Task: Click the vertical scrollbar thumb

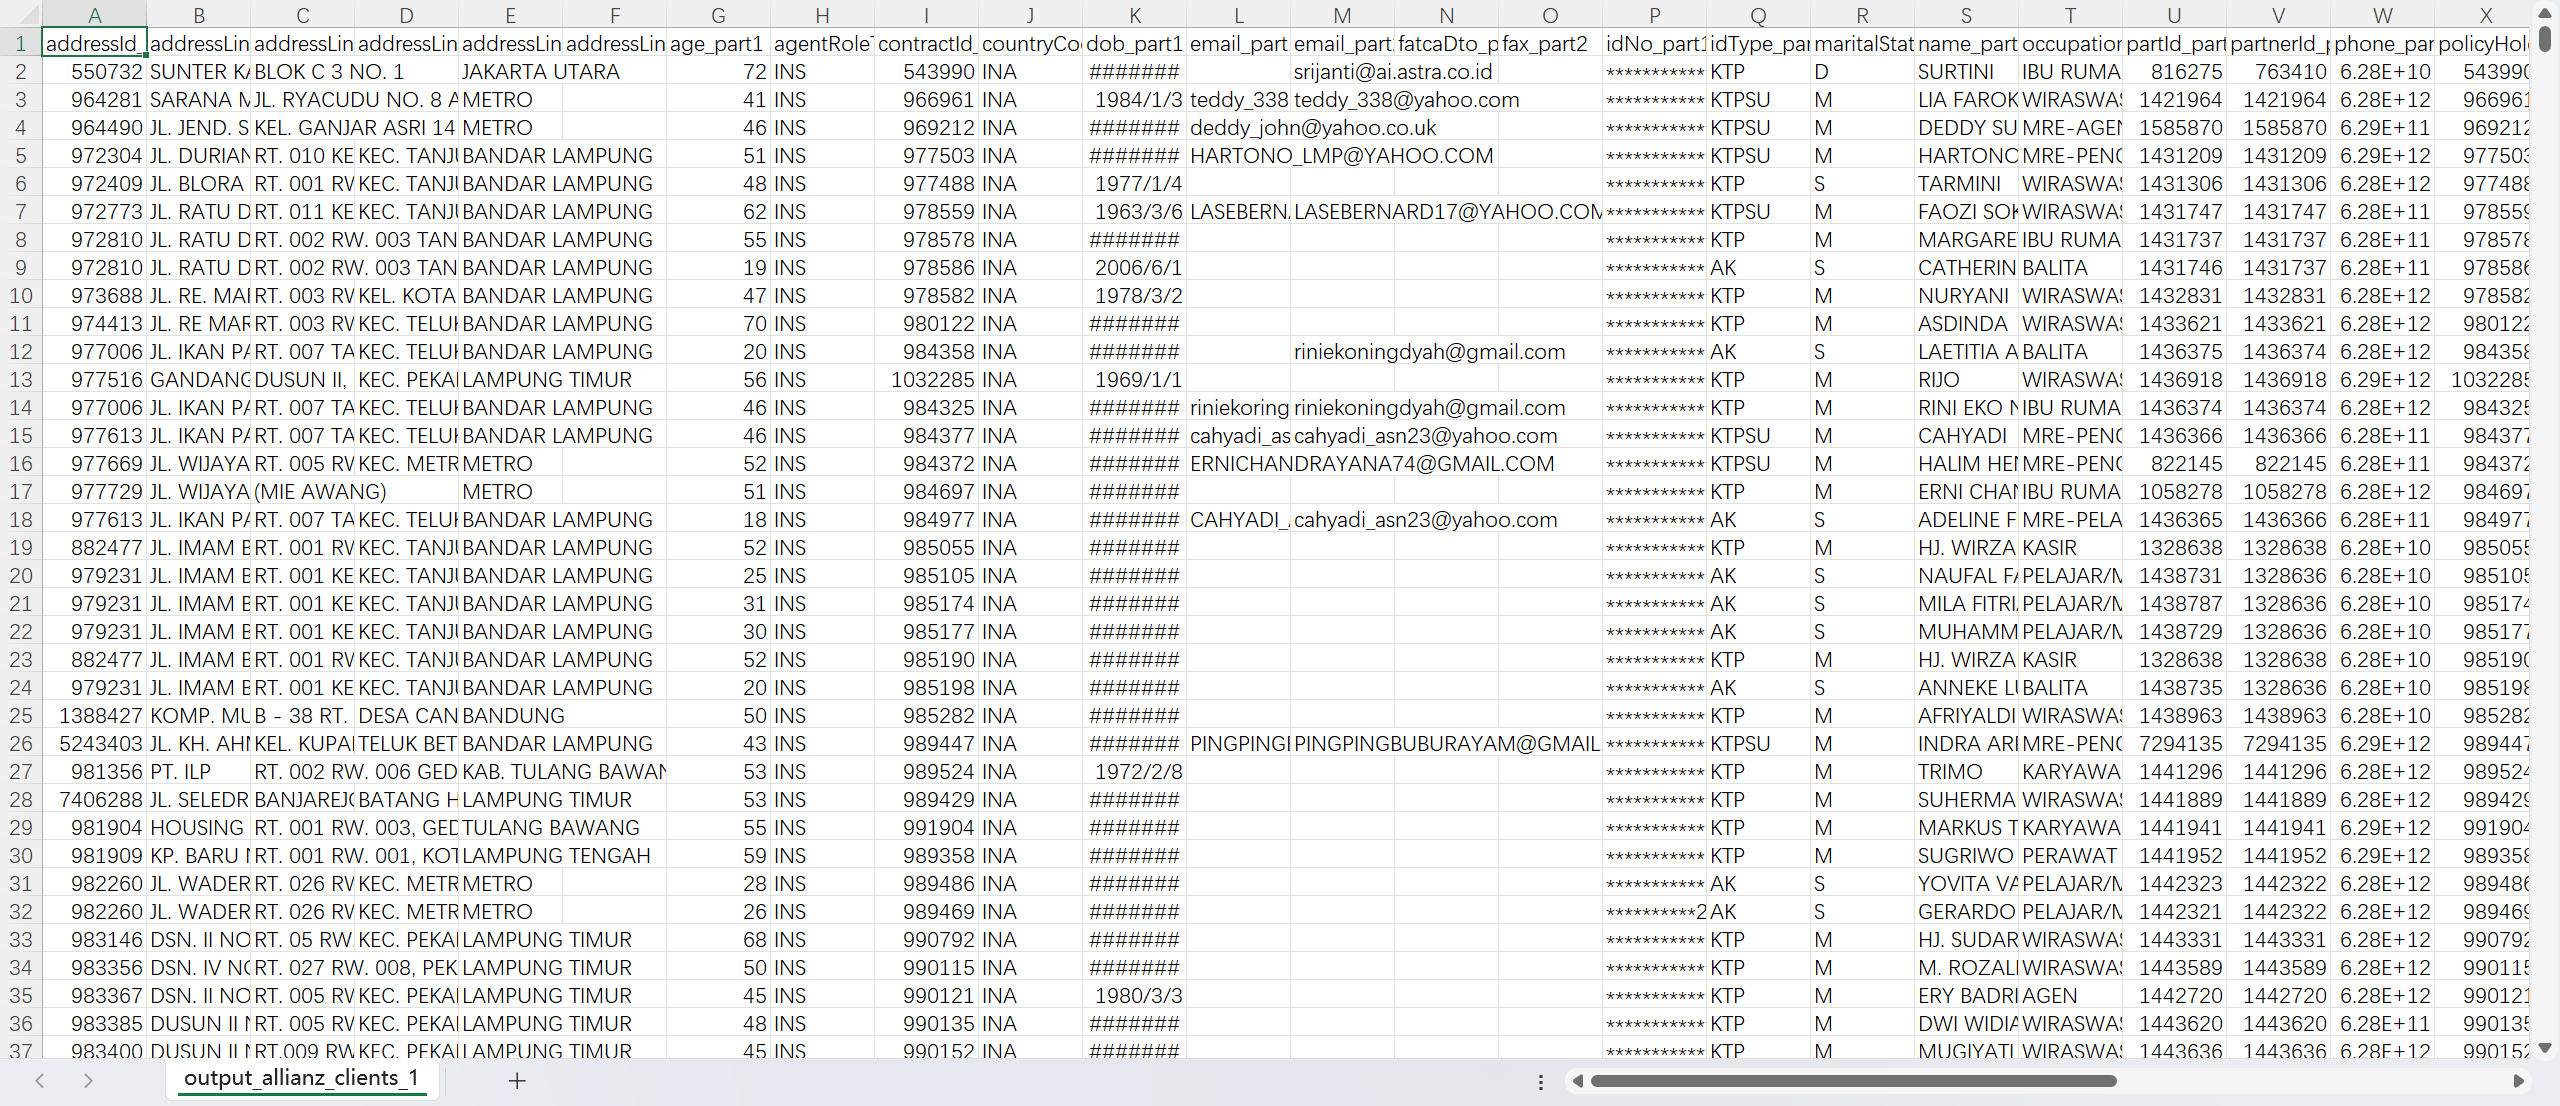Action: [2546, 38]
